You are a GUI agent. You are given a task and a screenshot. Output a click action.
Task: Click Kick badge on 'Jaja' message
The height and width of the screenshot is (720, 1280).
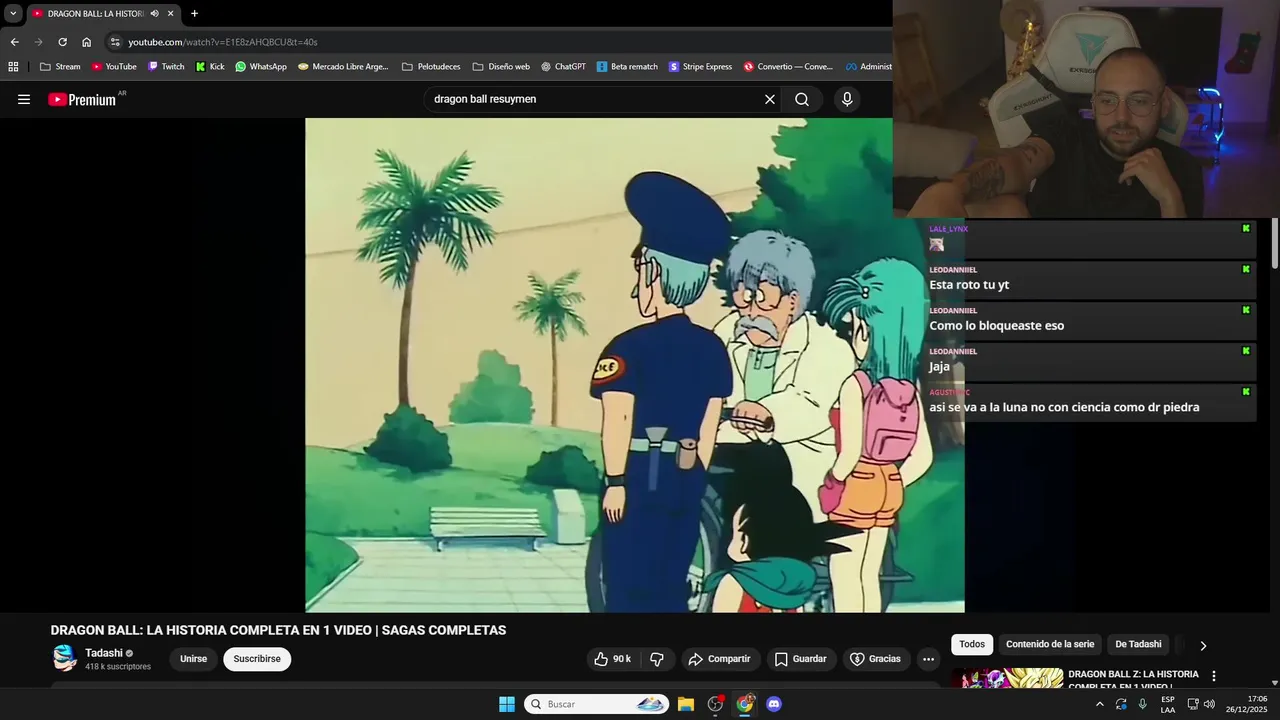[1246, 351]
